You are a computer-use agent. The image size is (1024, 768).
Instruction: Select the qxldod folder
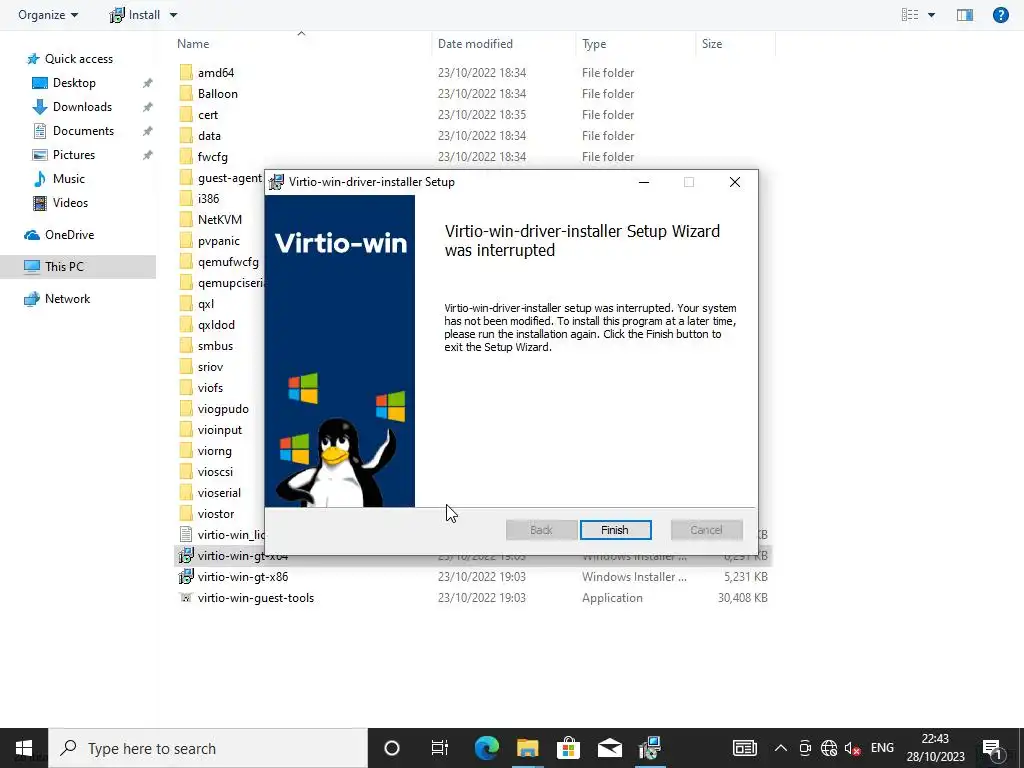(x=216, y=325)
